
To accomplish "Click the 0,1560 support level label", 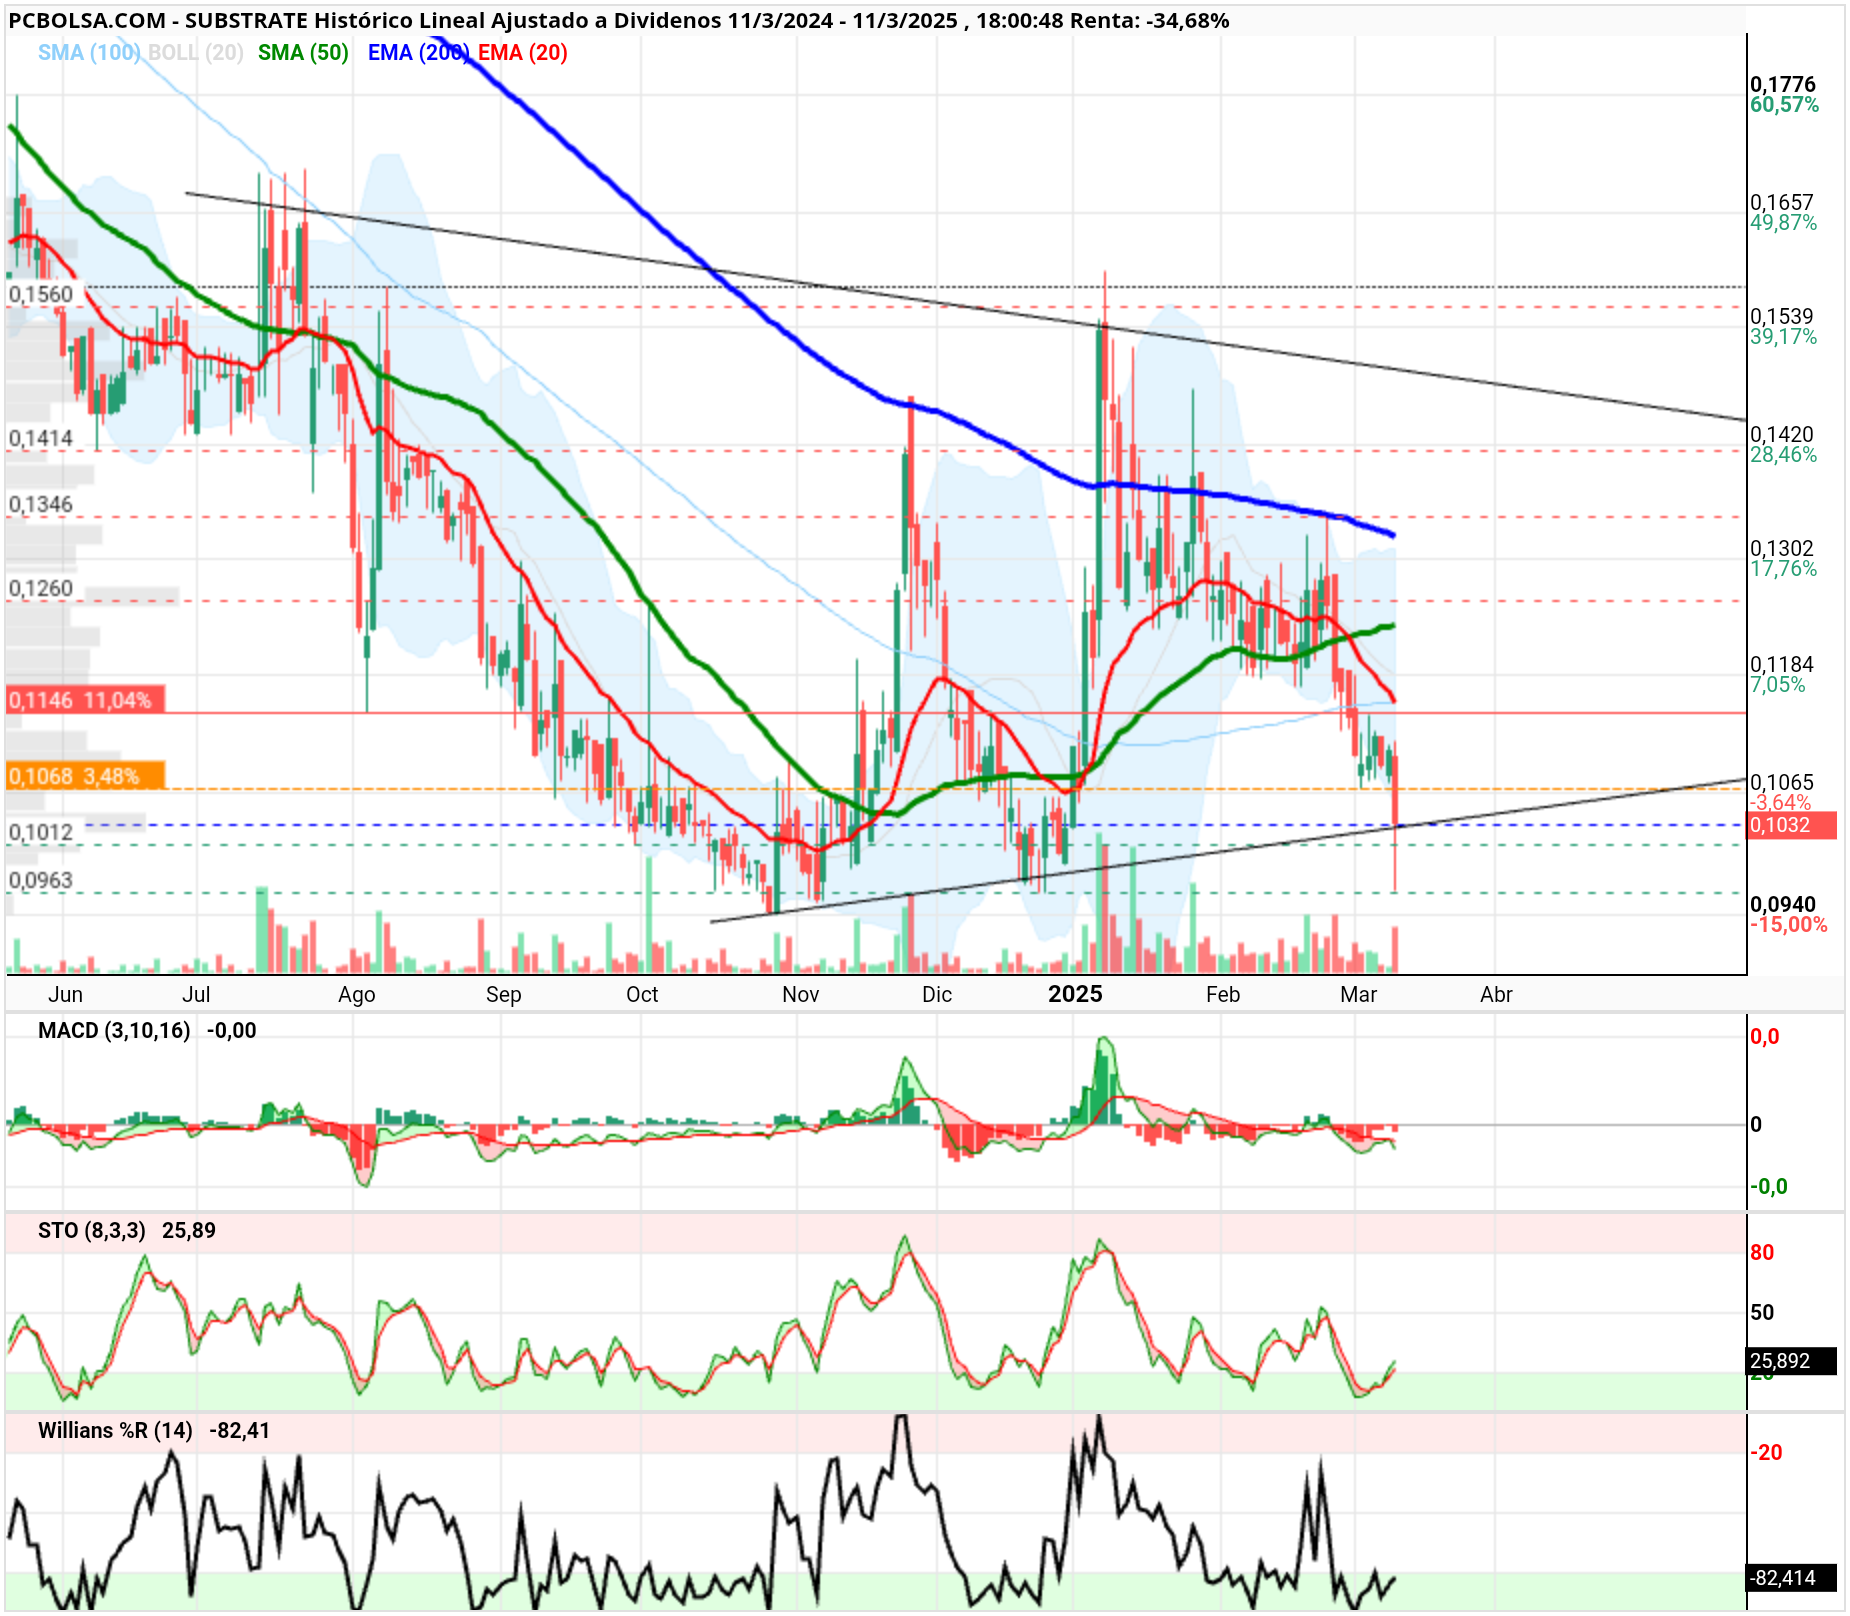I will [41, 294].
